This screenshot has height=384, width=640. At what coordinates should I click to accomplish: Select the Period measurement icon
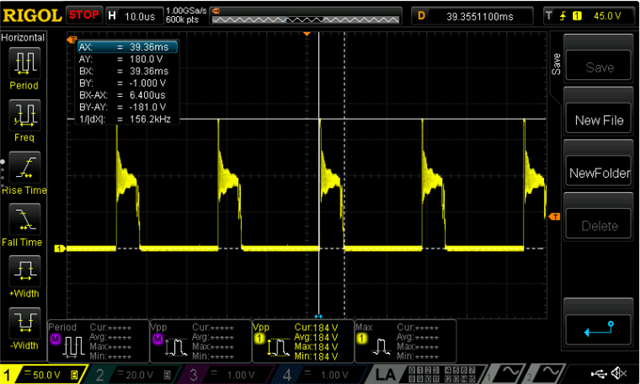coord(24,63)
